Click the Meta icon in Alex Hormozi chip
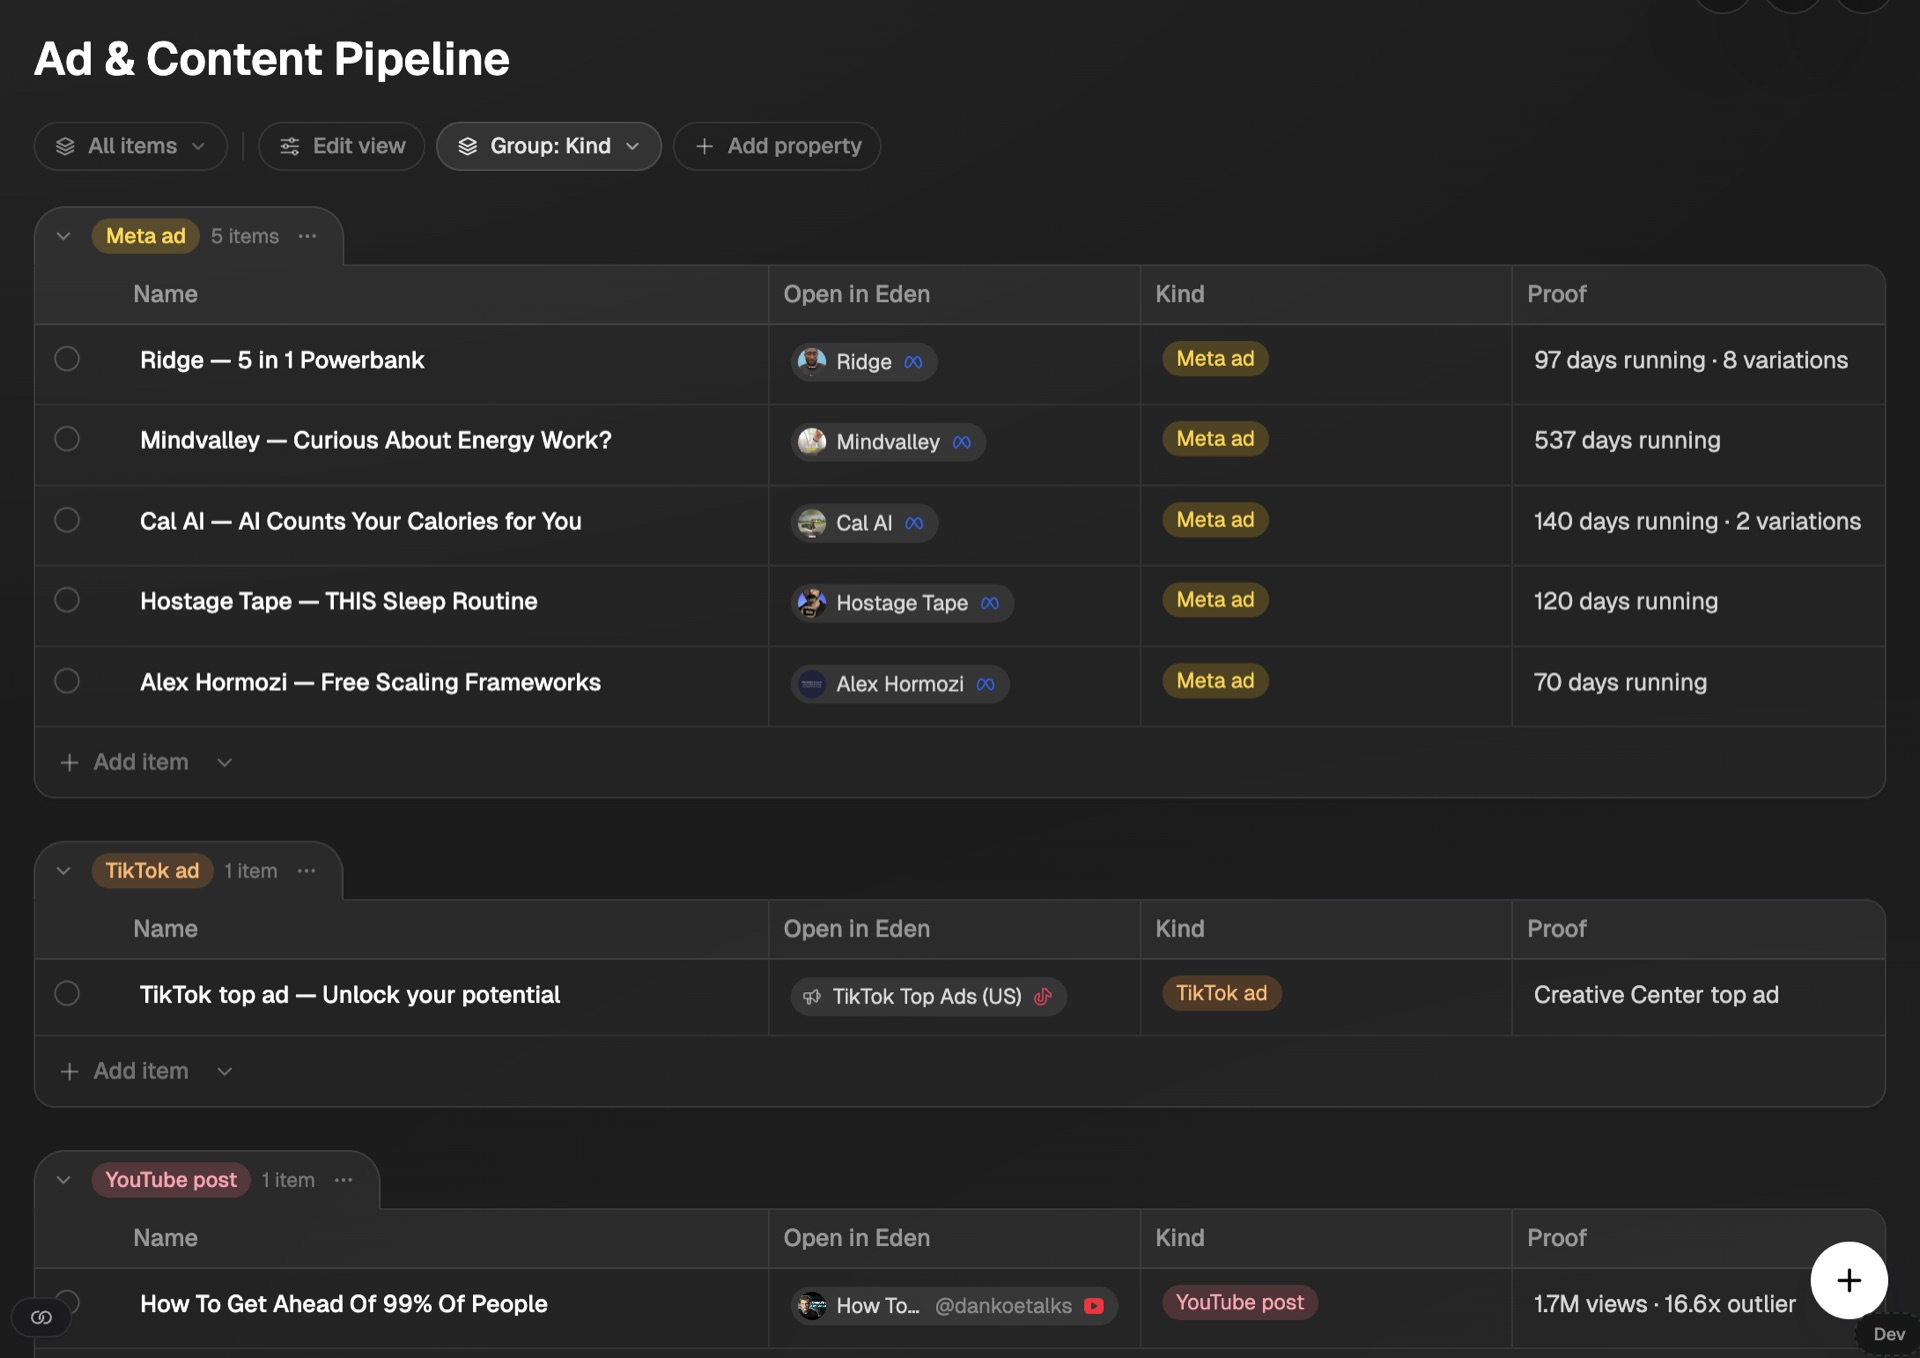The height and width of the screenshot is (1358, 1920). coord(985,684)
